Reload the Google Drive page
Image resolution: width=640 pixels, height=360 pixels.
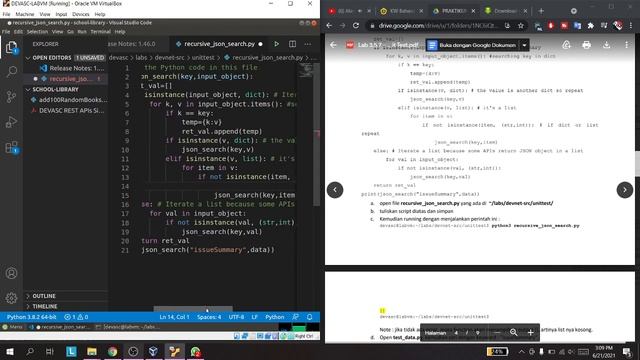tap(356, 25)
